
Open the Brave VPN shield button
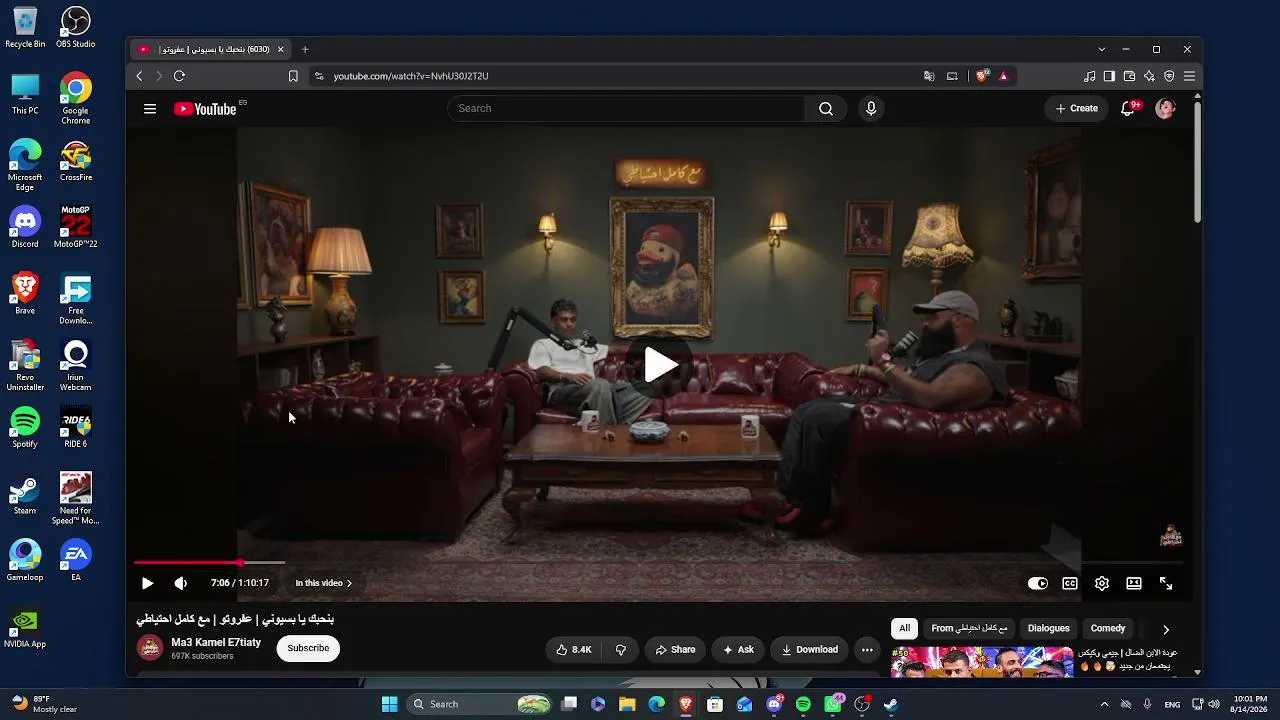(x=1169, y=76)
